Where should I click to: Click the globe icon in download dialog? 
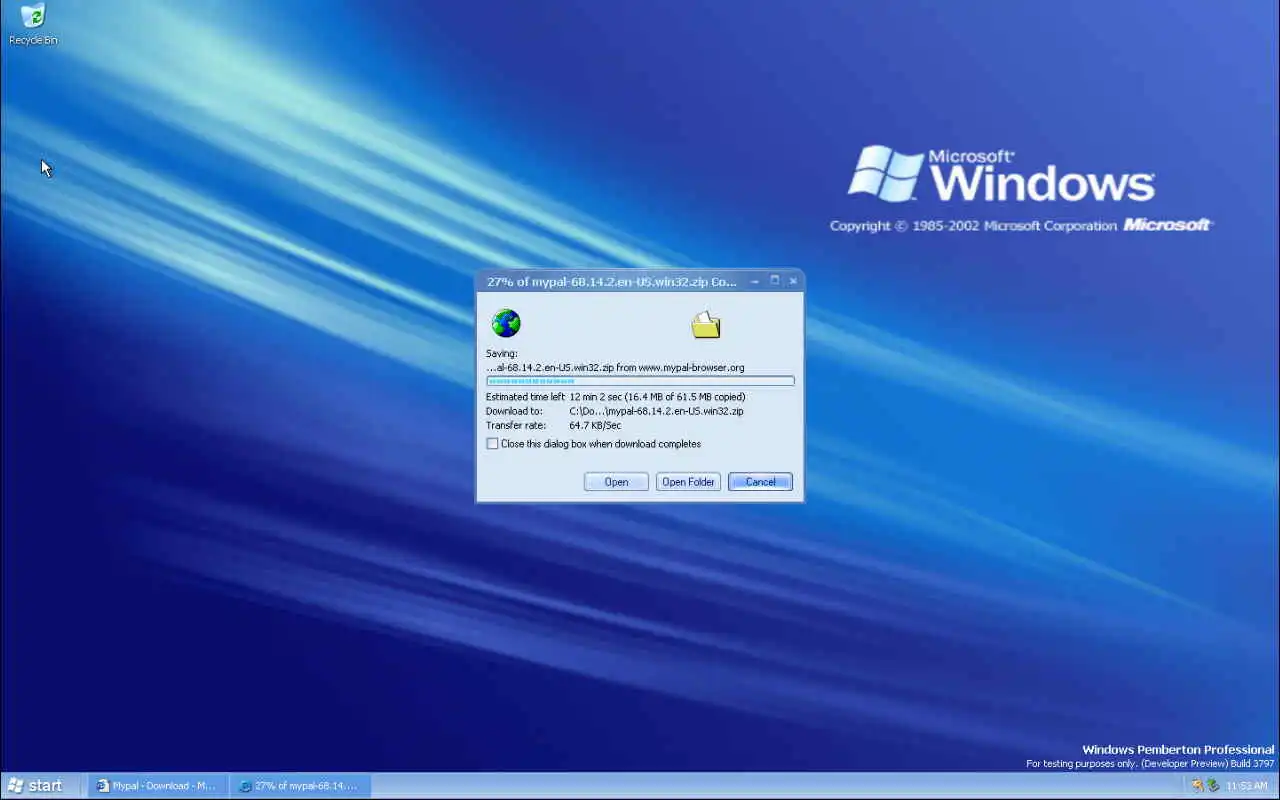pos(506,323)
